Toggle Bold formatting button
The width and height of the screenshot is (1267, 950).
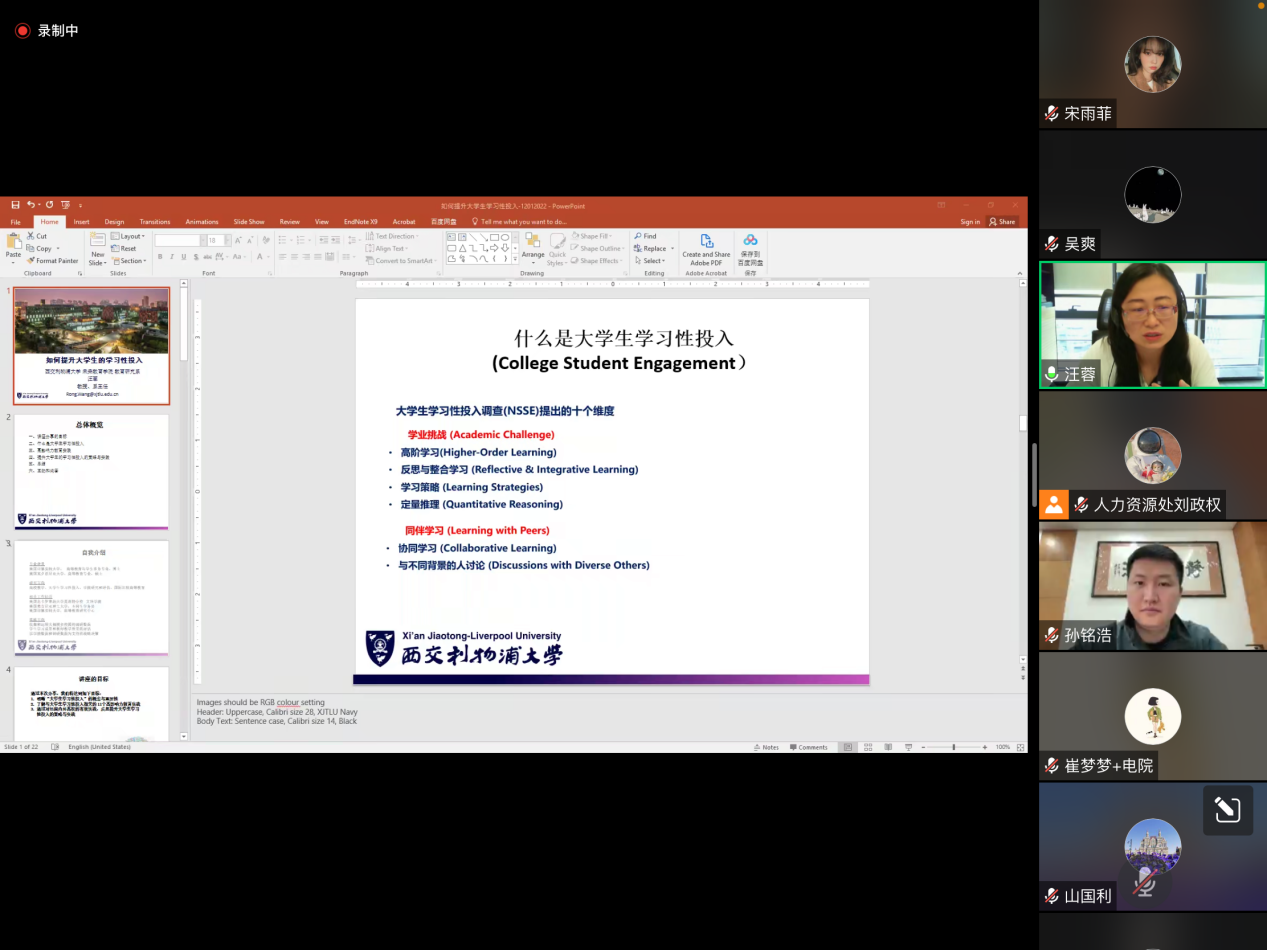click(159, 257)
